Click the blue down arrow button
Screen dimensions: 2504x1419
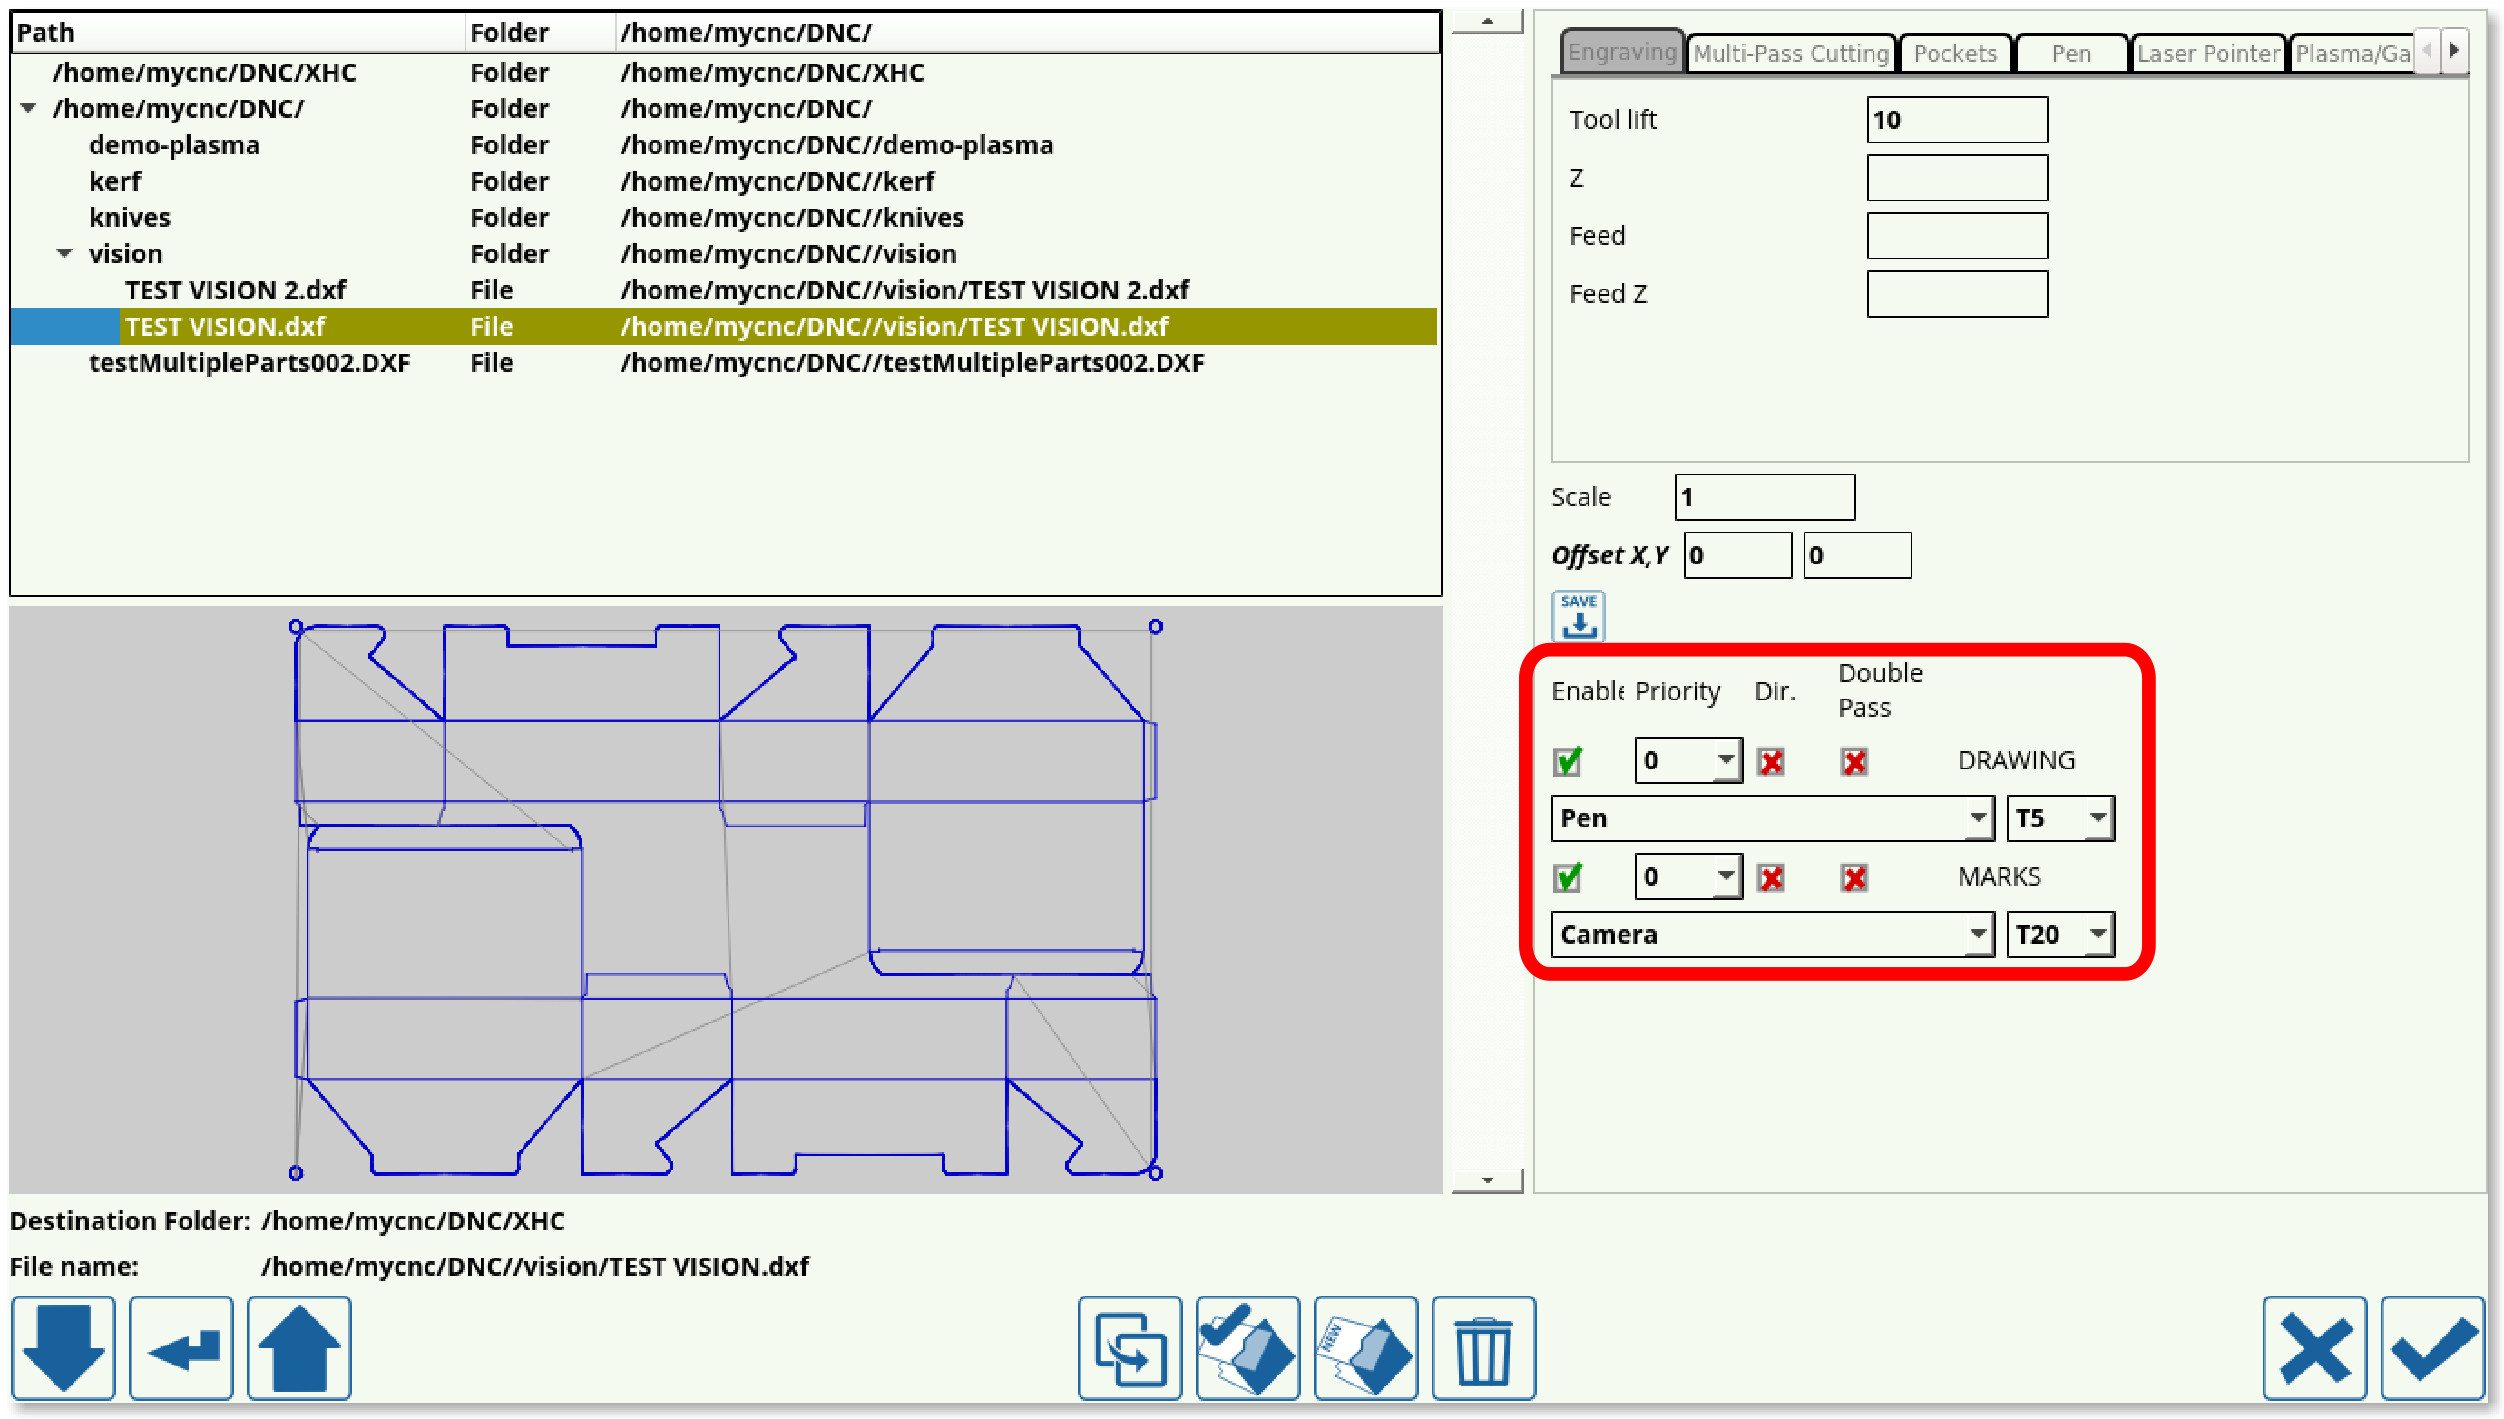click(x=63, y=1347)
